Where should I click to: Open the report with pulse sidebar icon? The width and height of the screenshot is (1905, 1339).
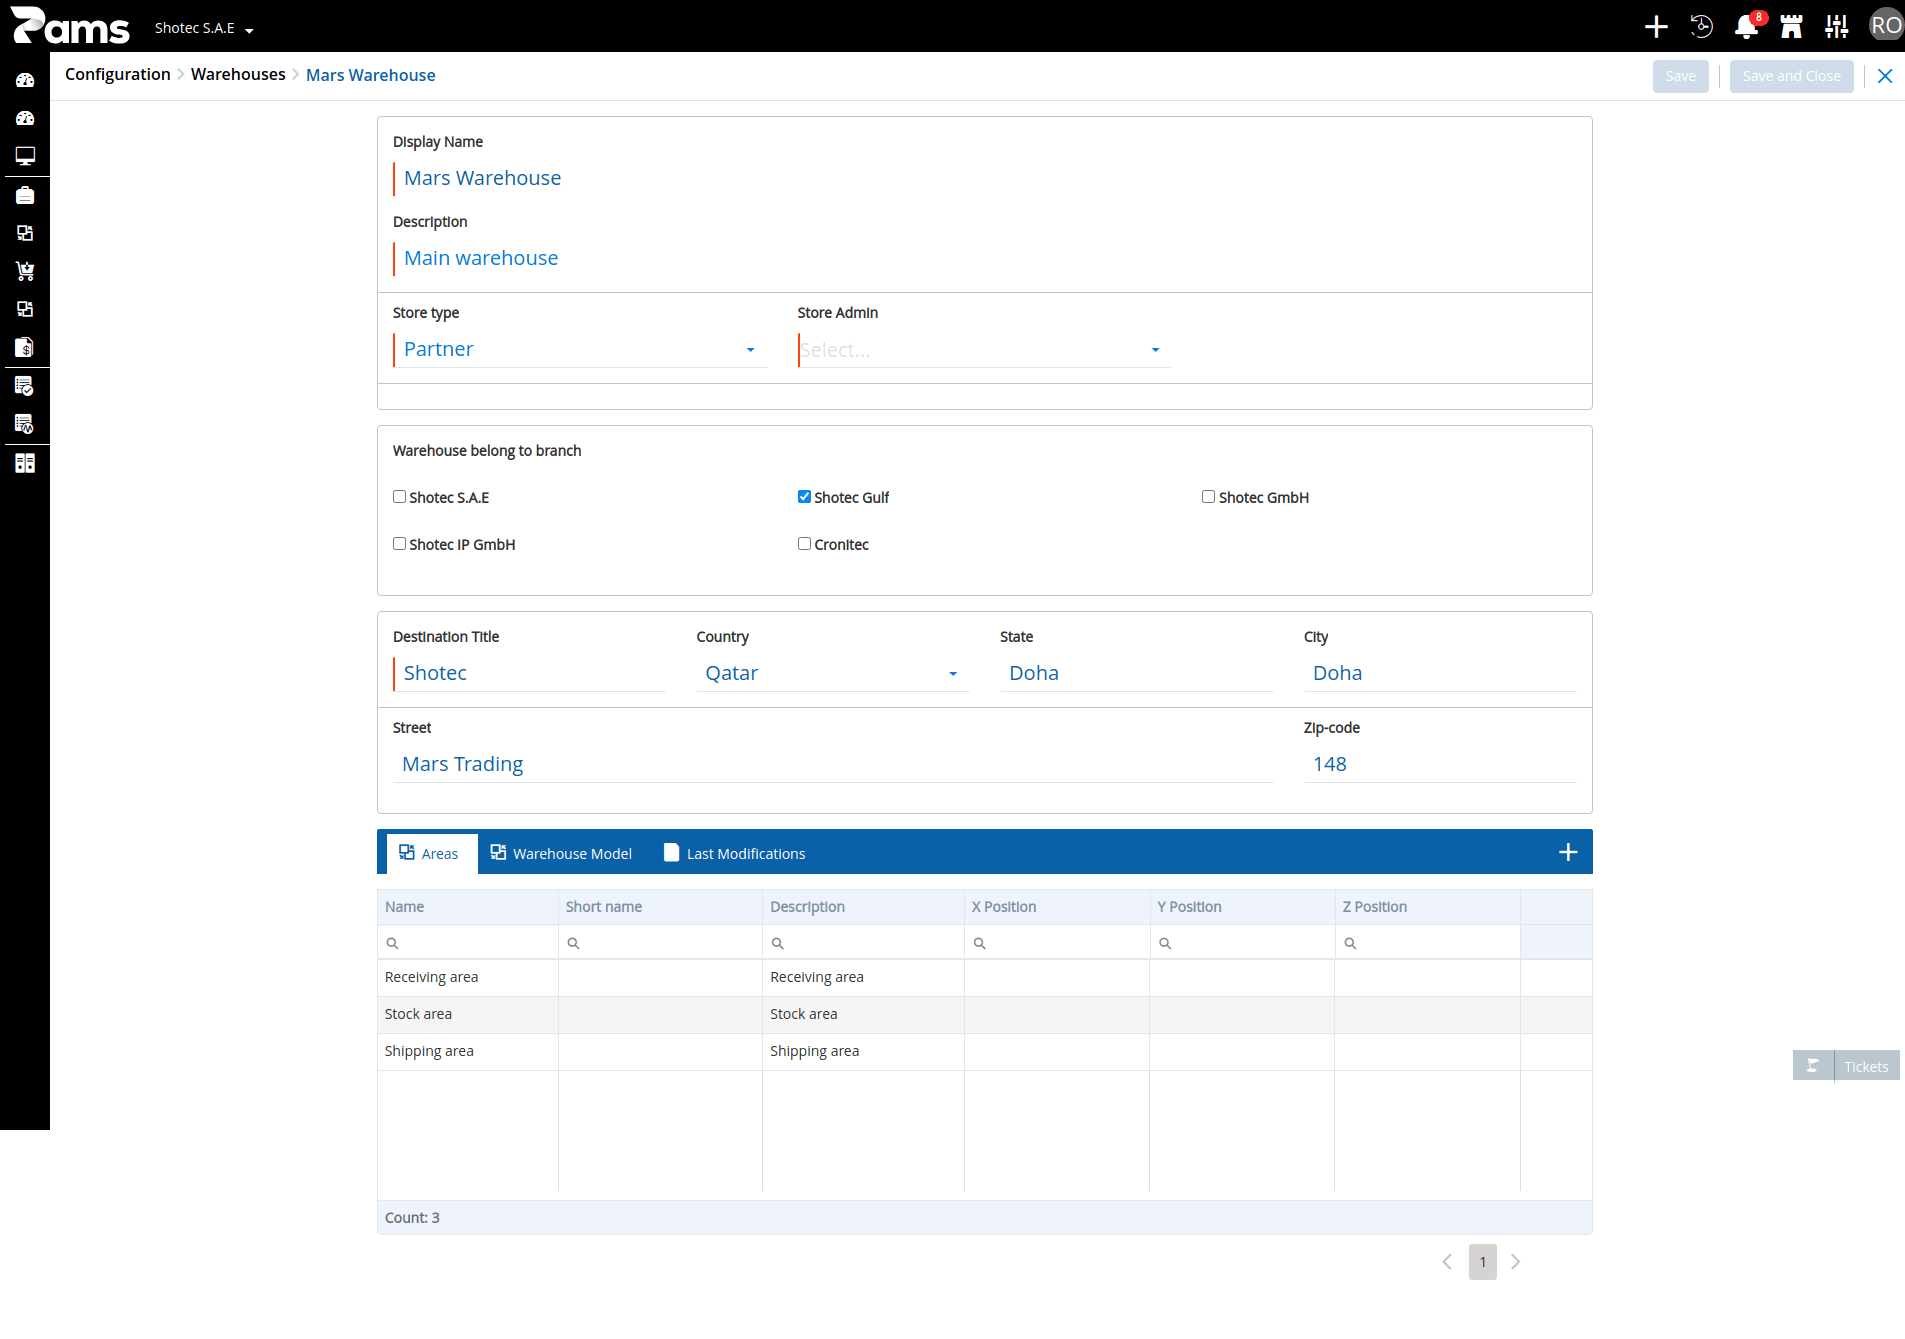[25, 424]
